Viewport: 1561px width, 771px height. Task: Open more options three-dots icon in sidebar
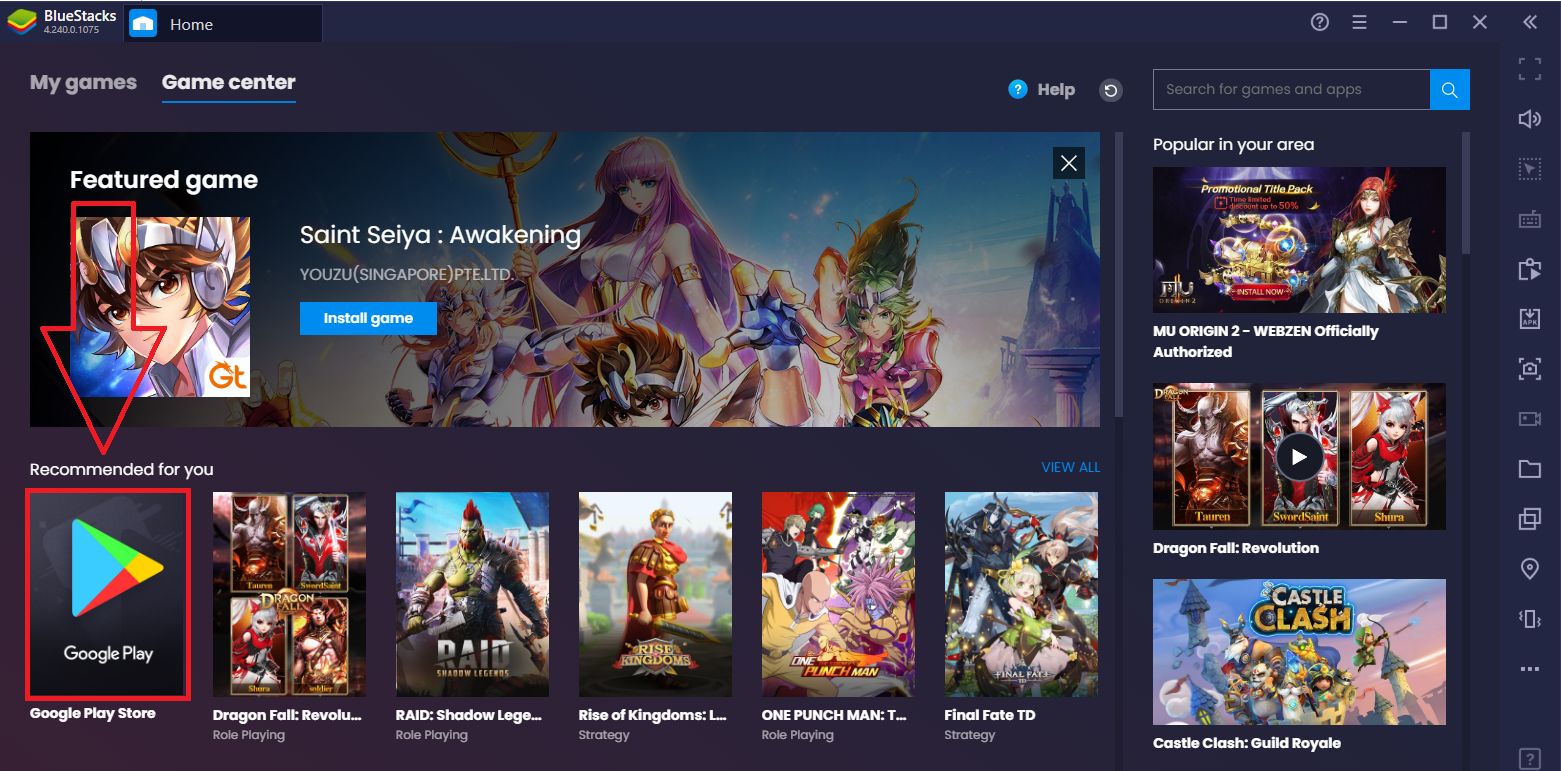point(1529,669)
